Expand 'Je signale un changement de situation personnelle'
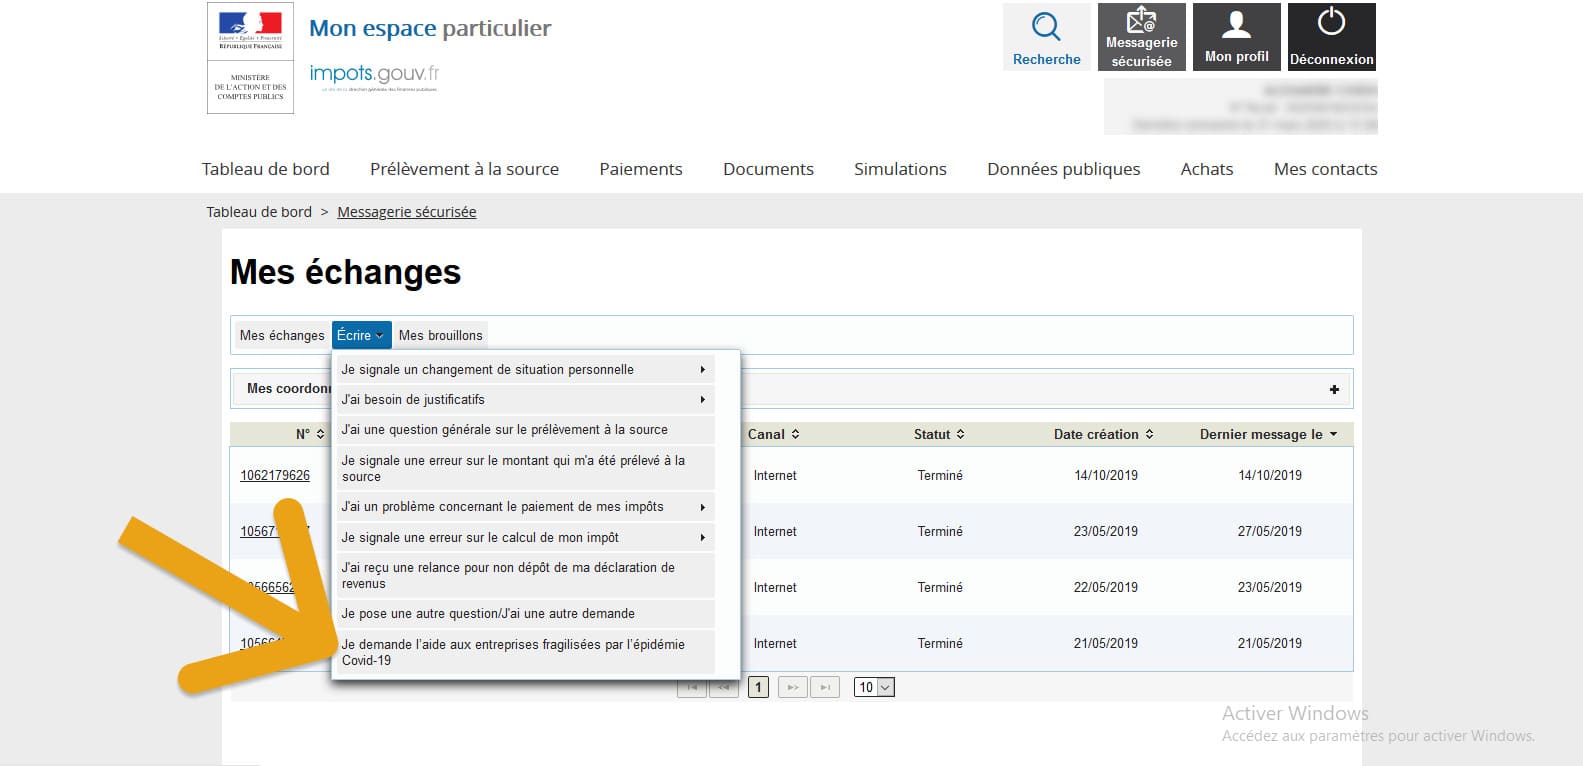1583x766 pixels. (525, 369)
